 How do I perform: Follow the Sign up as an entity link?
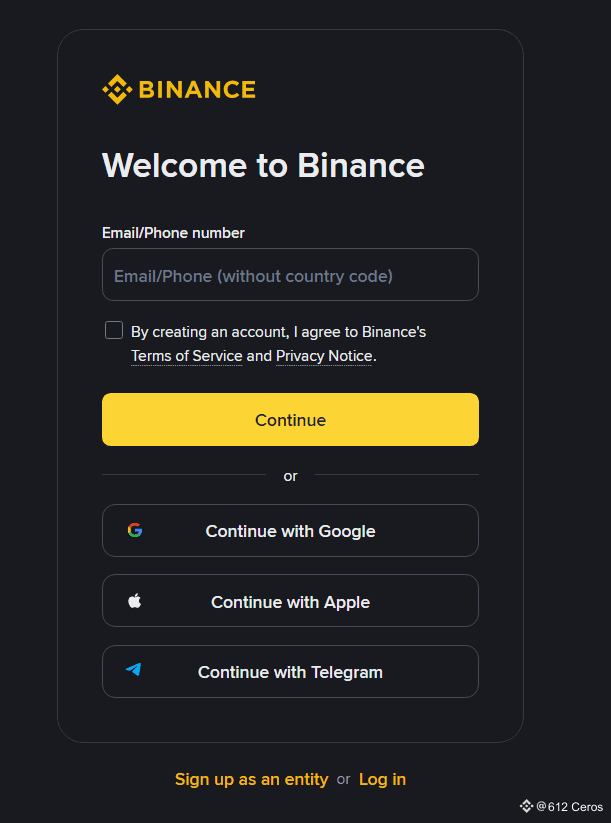click(x=251, y=779)
